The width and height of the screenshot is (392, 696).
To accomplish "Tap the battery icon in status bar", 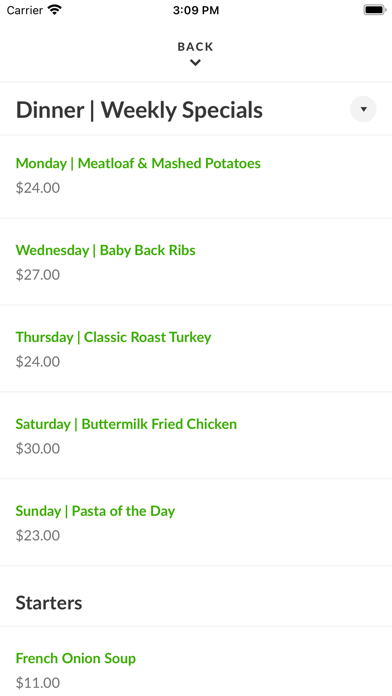I will (x=375, y=10).
